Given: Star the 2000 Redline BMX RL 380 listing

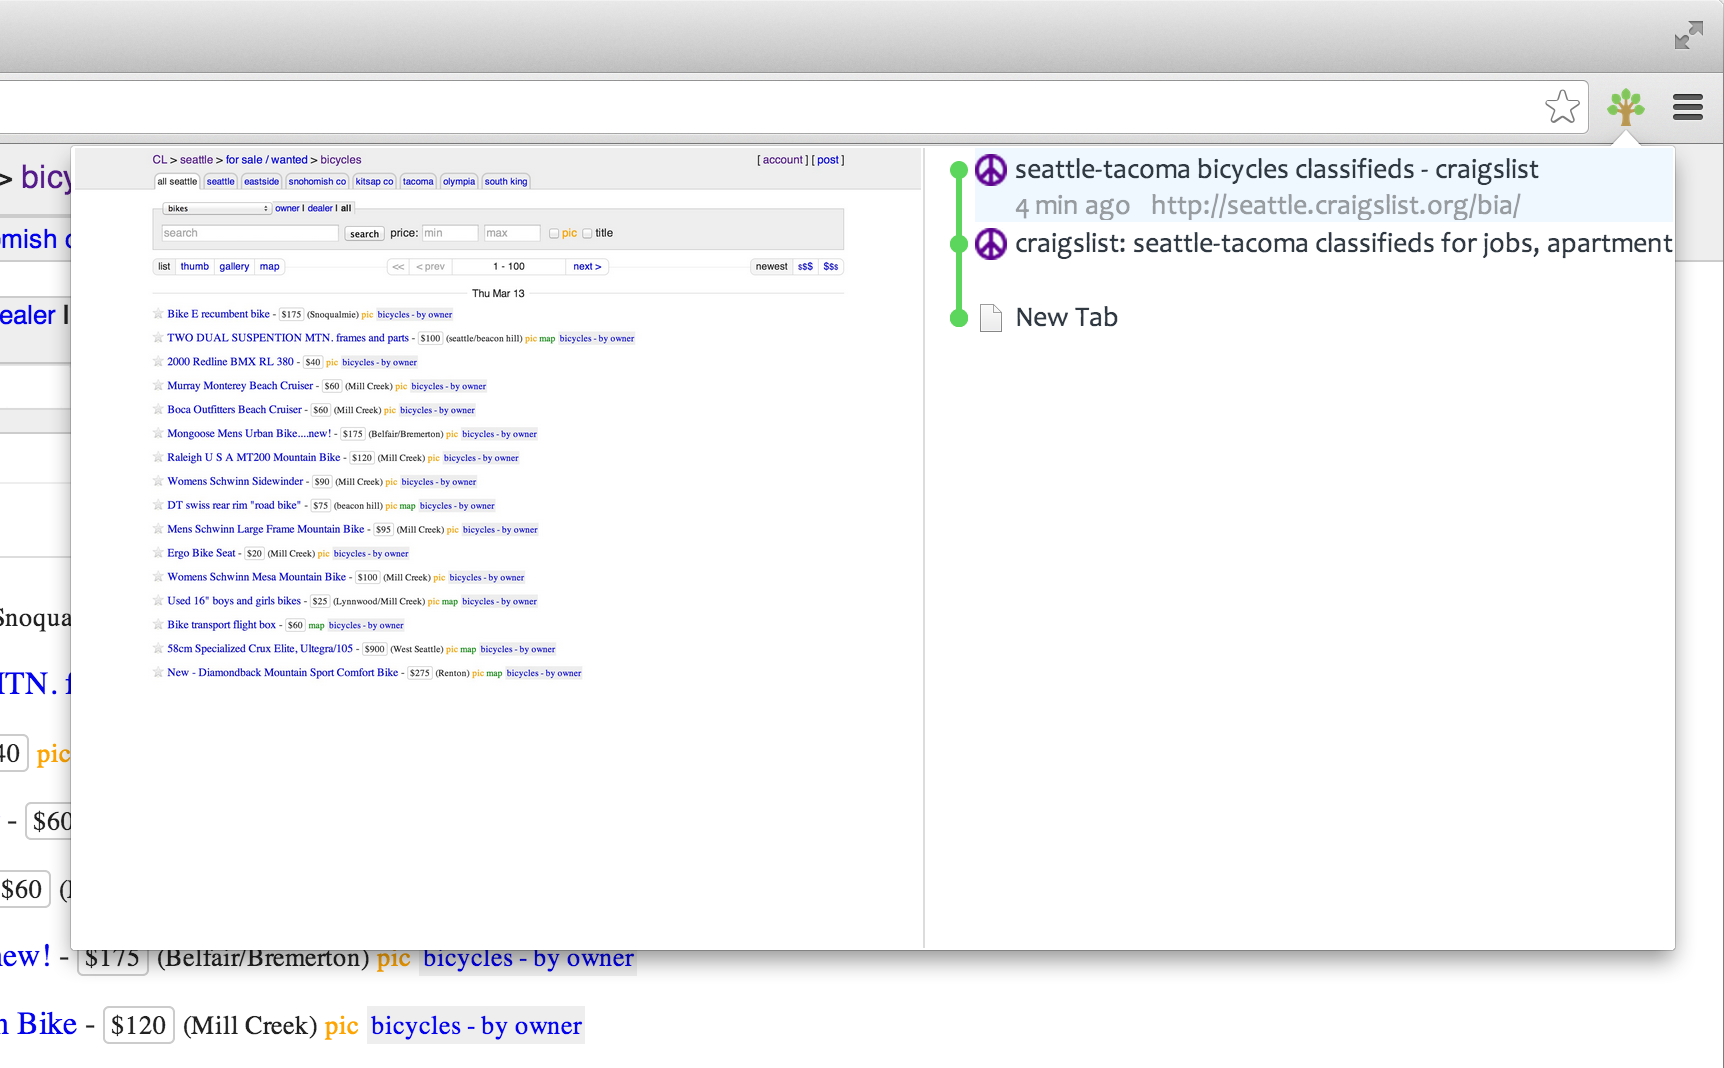Looking at the screenshot, I should pyautogui.click(x=158, y=362).
